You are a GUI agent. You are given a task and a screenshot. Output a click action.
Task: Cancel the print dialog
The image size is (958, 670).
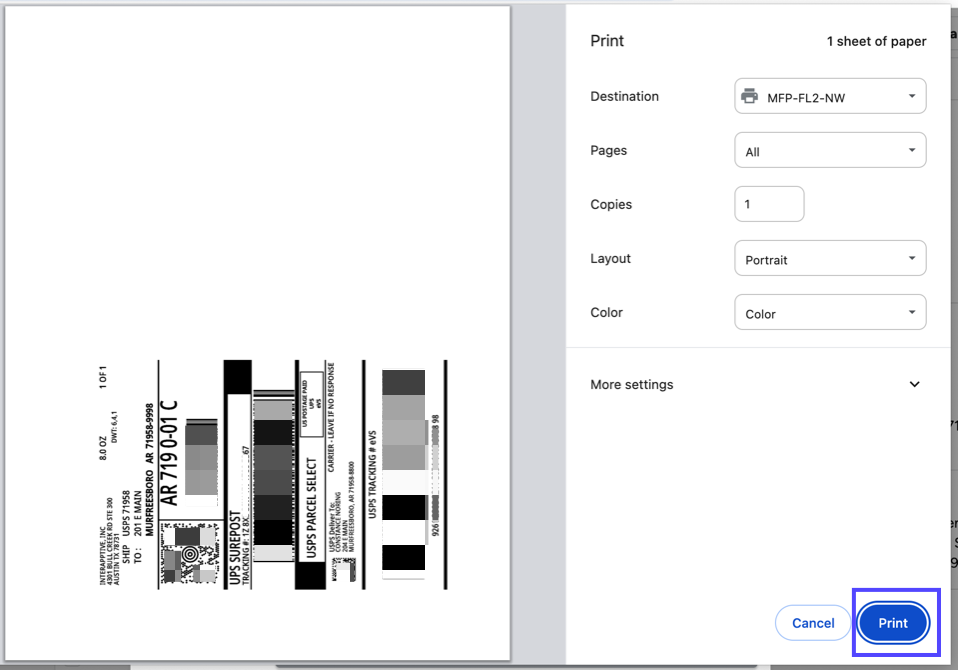(813, 622)
